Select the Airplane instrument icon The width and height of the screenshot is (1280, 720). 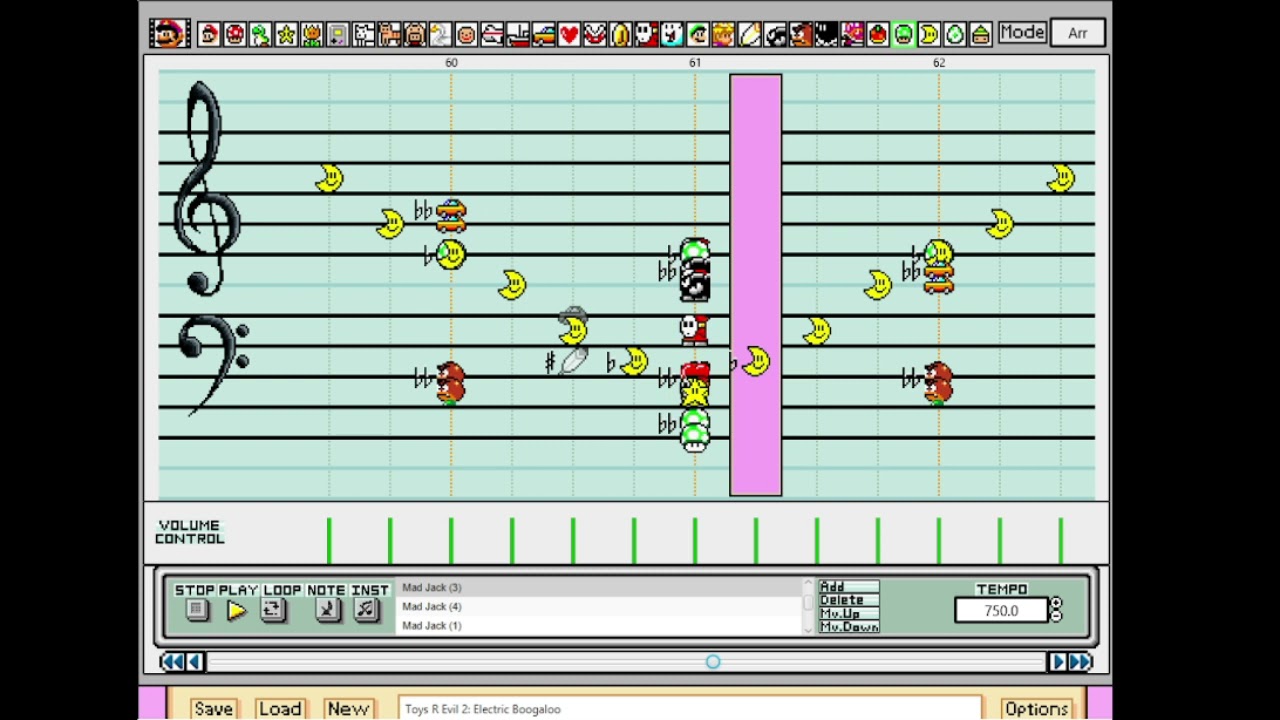click(492, 34)
